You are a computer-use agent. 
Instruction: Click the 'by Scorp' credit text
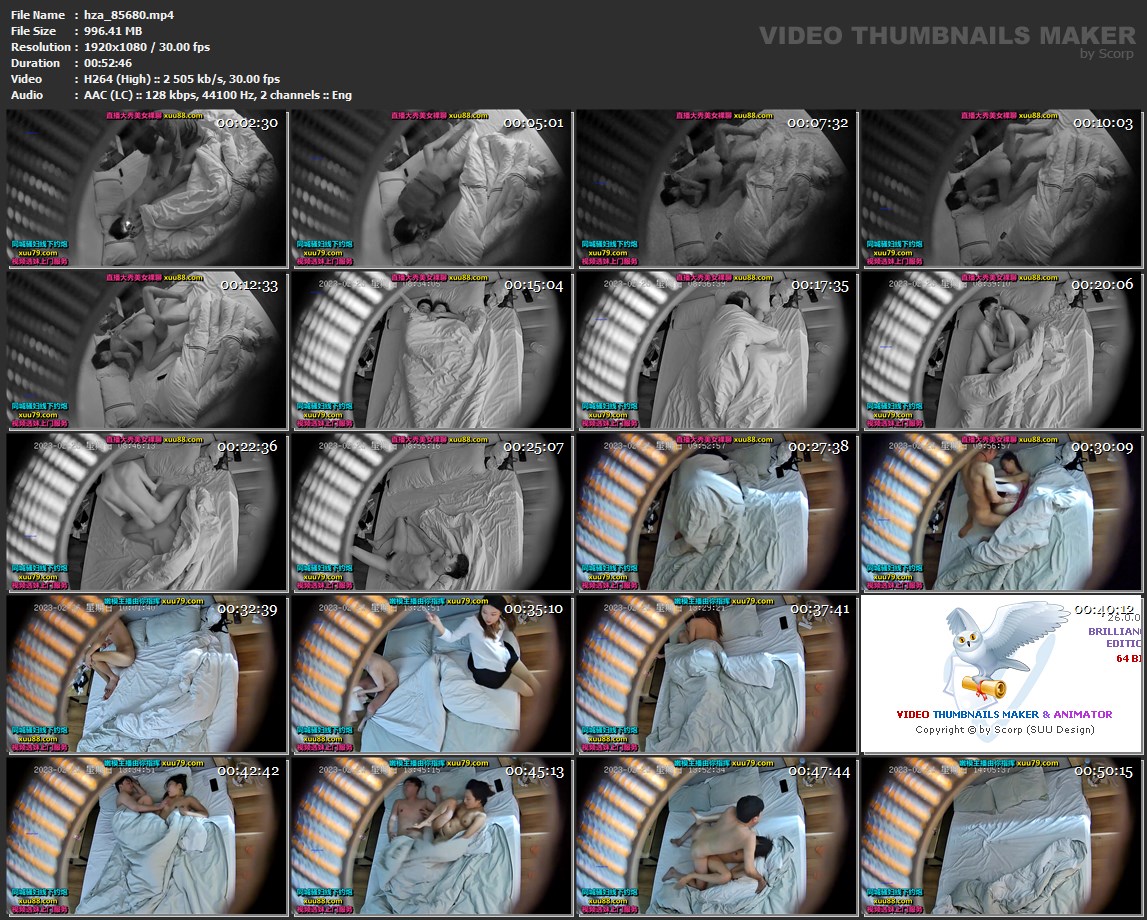[1107, 54]
